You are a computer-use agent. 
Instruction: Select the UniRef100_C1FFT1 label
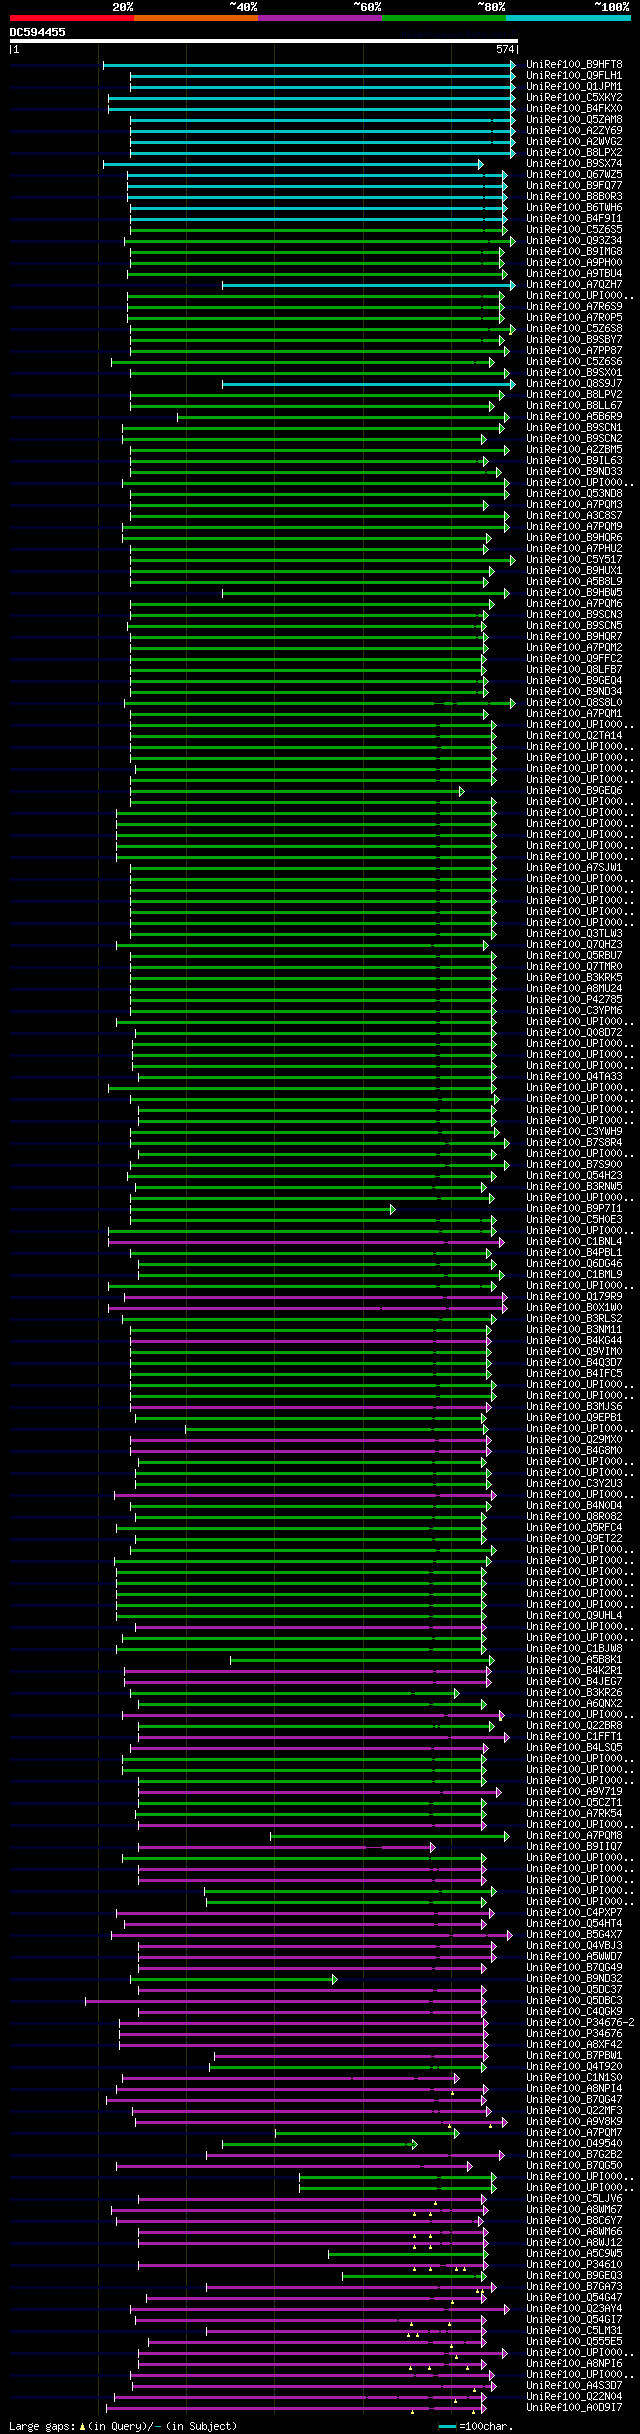574,1737
